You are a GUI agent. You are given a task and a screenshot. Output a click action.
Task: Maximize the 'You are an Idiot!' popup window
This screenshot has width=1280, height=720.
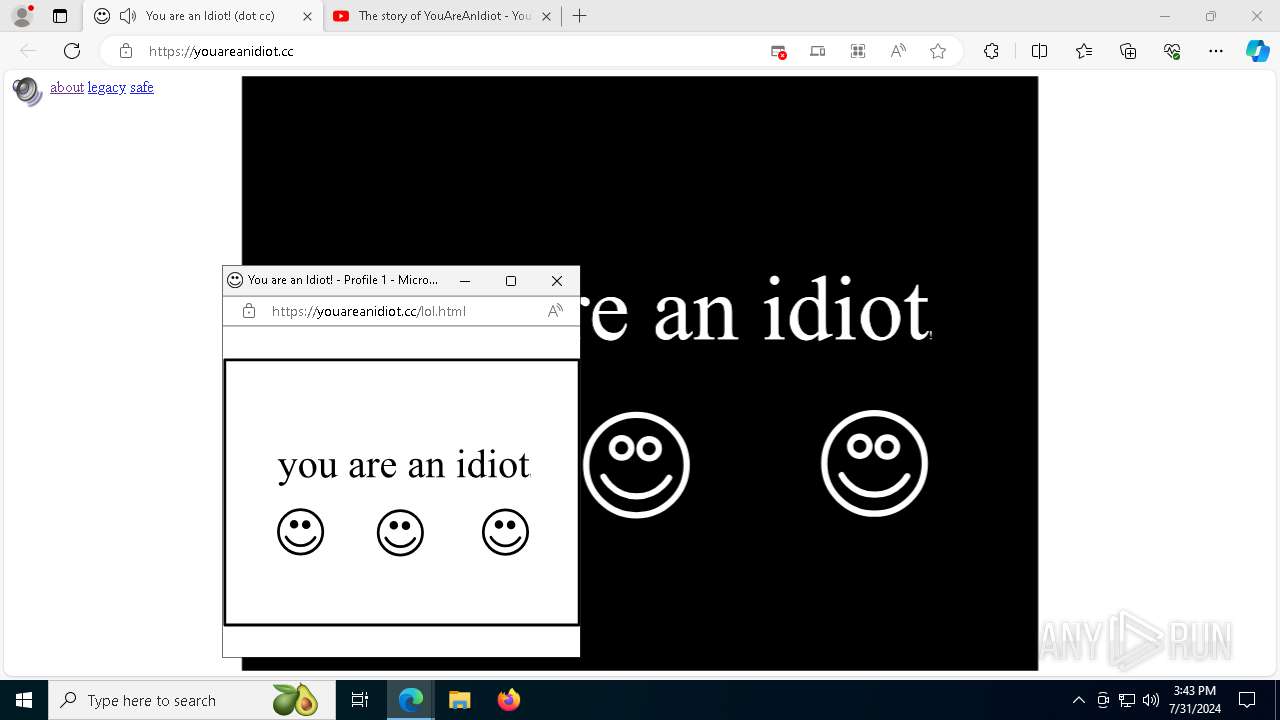(x=510, y=281)
